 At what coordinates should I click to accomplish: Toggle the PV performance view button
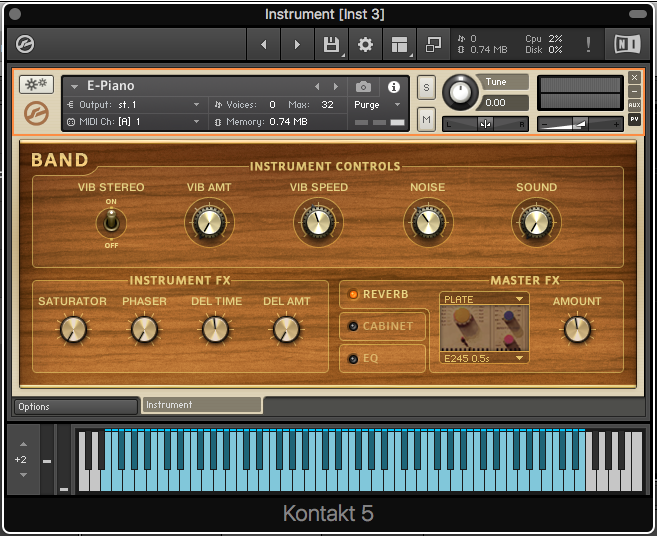(634, 119)
